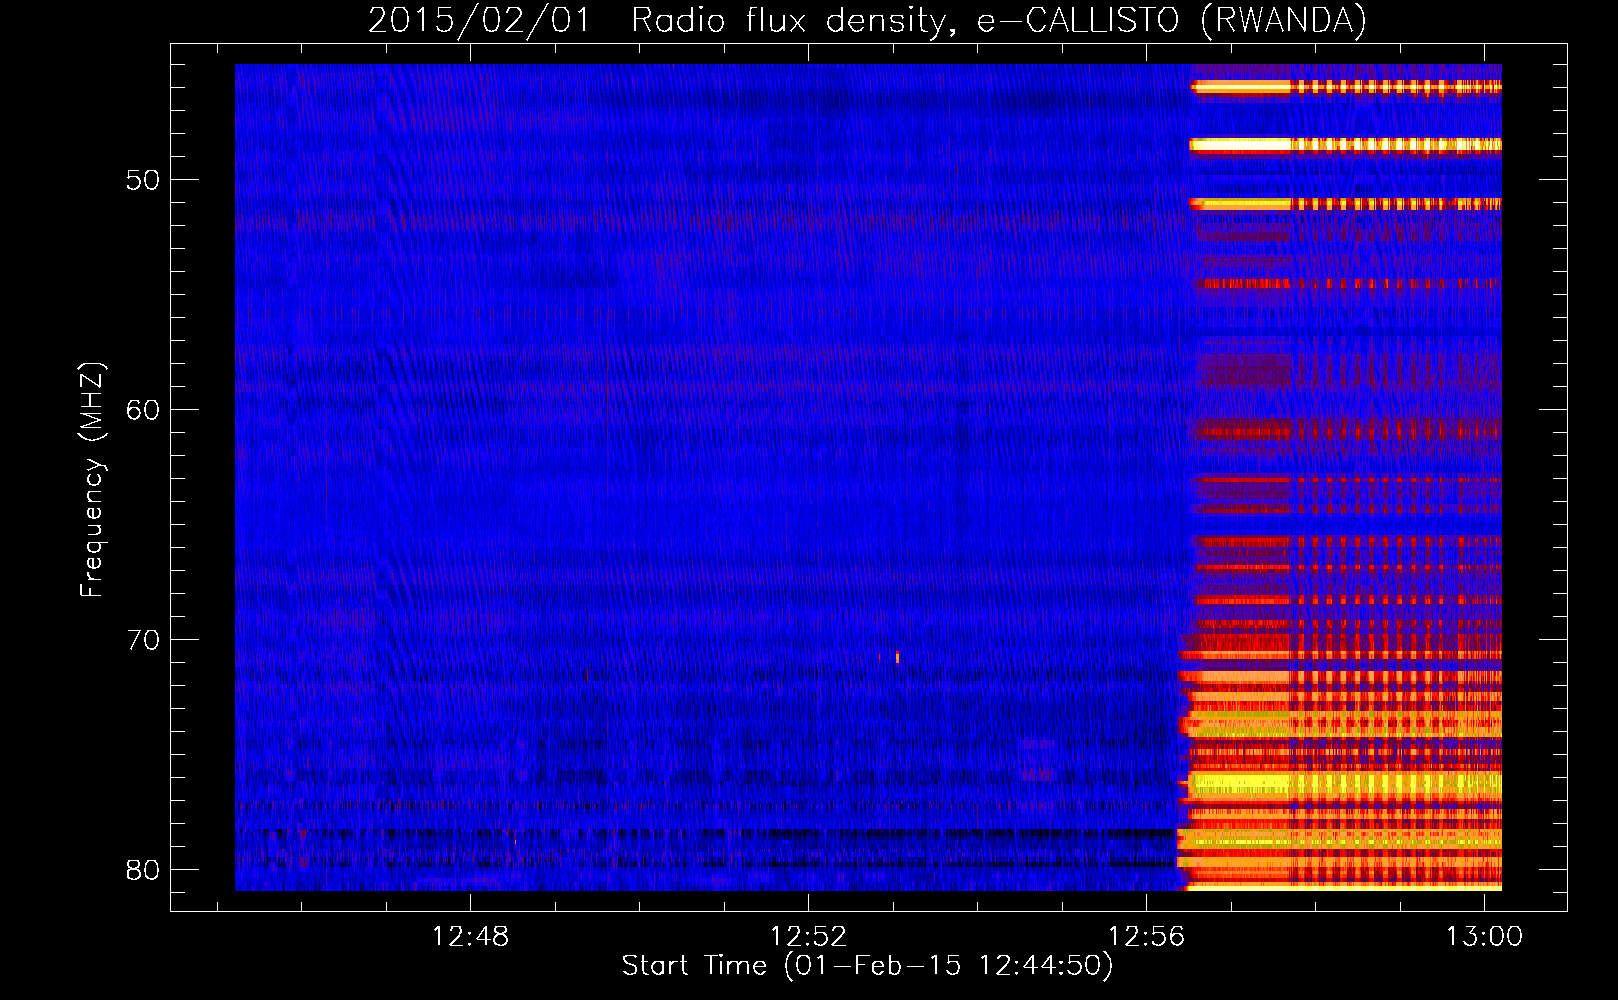
Task: Select the 12:48 time tick label
Action: coord(470,937)
